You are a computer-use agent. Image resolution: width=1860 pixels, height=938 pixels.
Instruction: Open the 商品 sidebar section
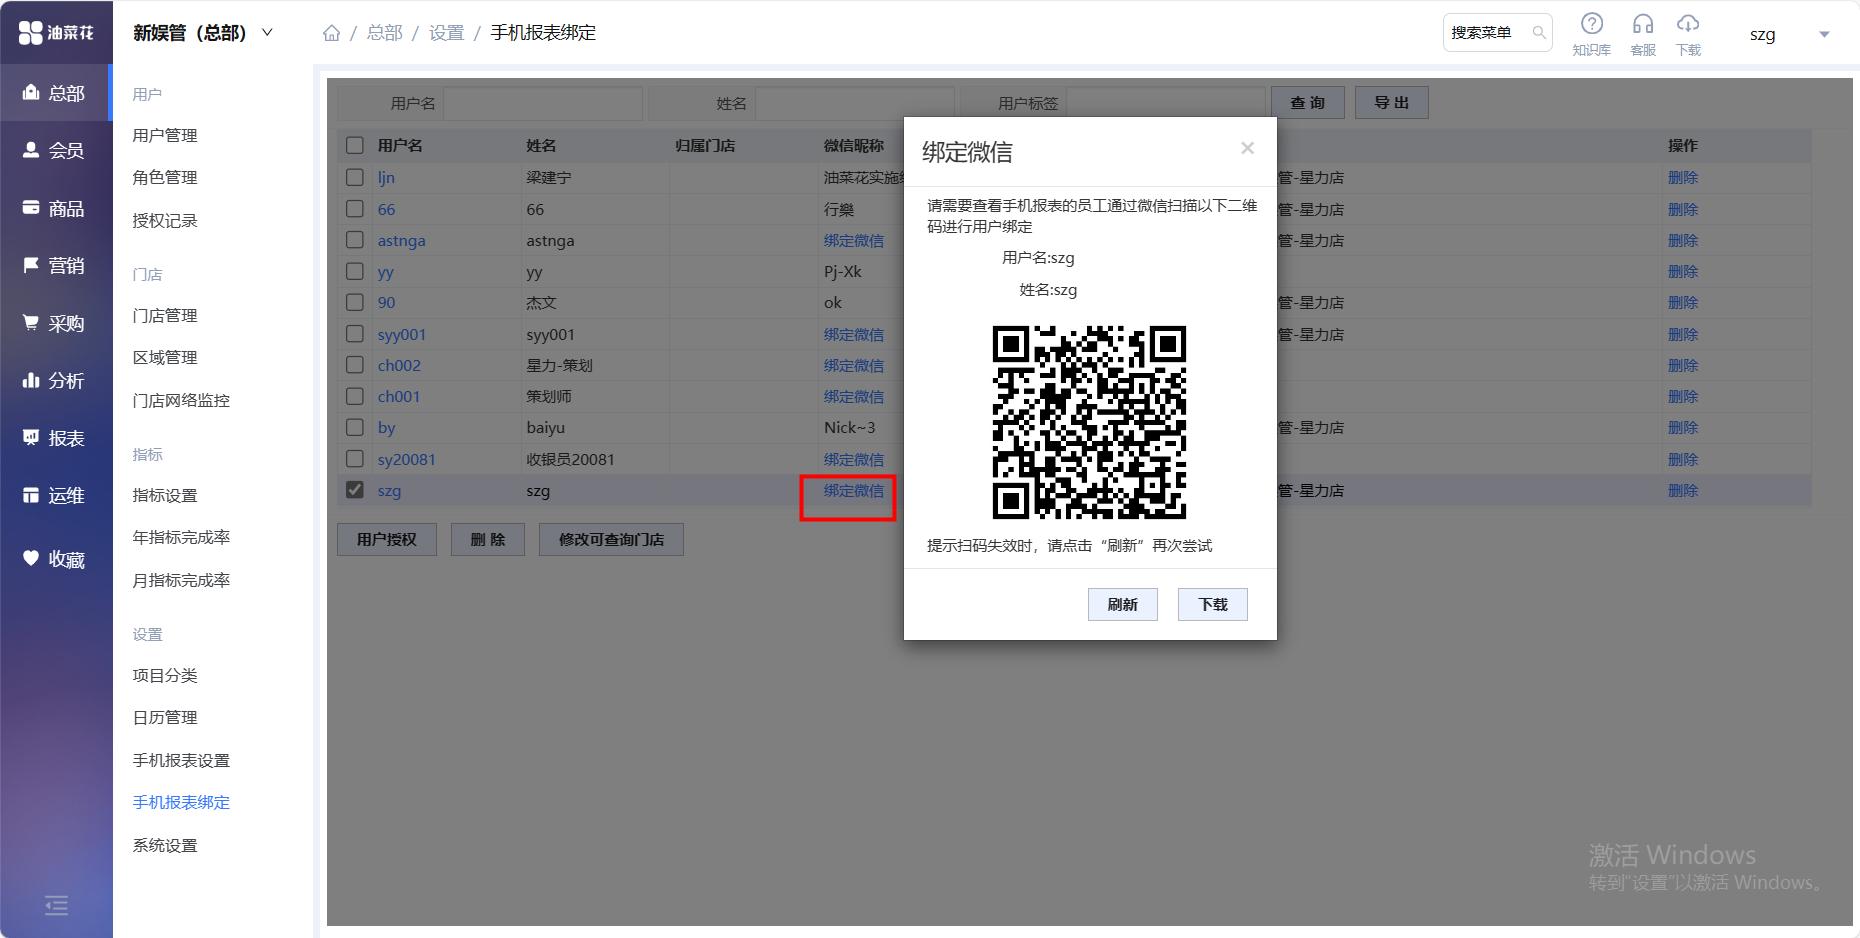click(x=56, y=208)
